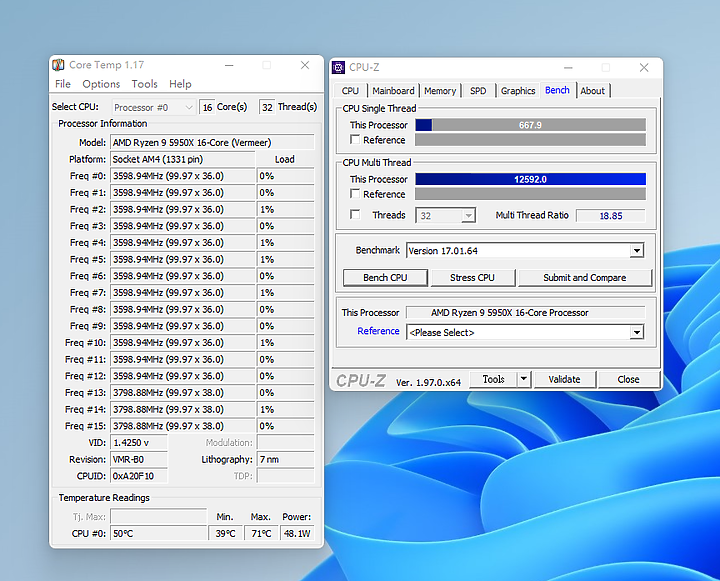Click the multi thread score bar 12592.0
Image resolution: width=720 pixels, height=581 pixels.
(x=530, y=179)
